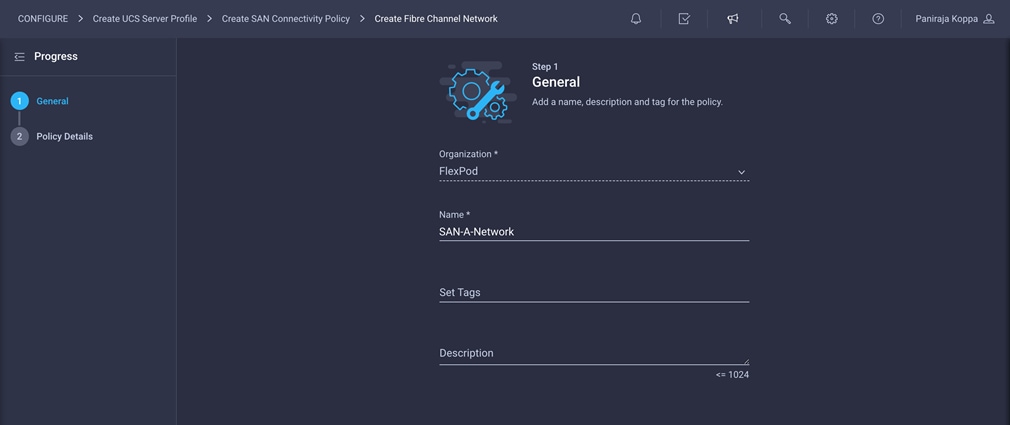Select step 1 General in Progress
Screen dimensions: 1010x425
(52, 101)
